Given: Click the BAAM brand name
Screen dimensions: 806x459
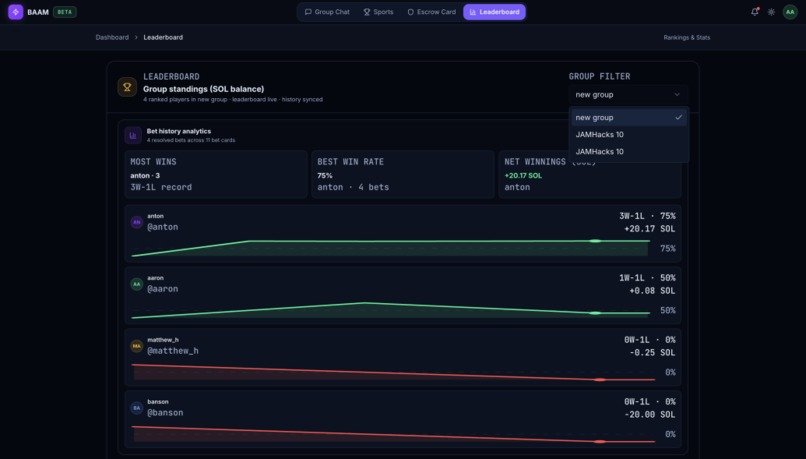Looking at the screenshot, I should (x=38, y=12).
